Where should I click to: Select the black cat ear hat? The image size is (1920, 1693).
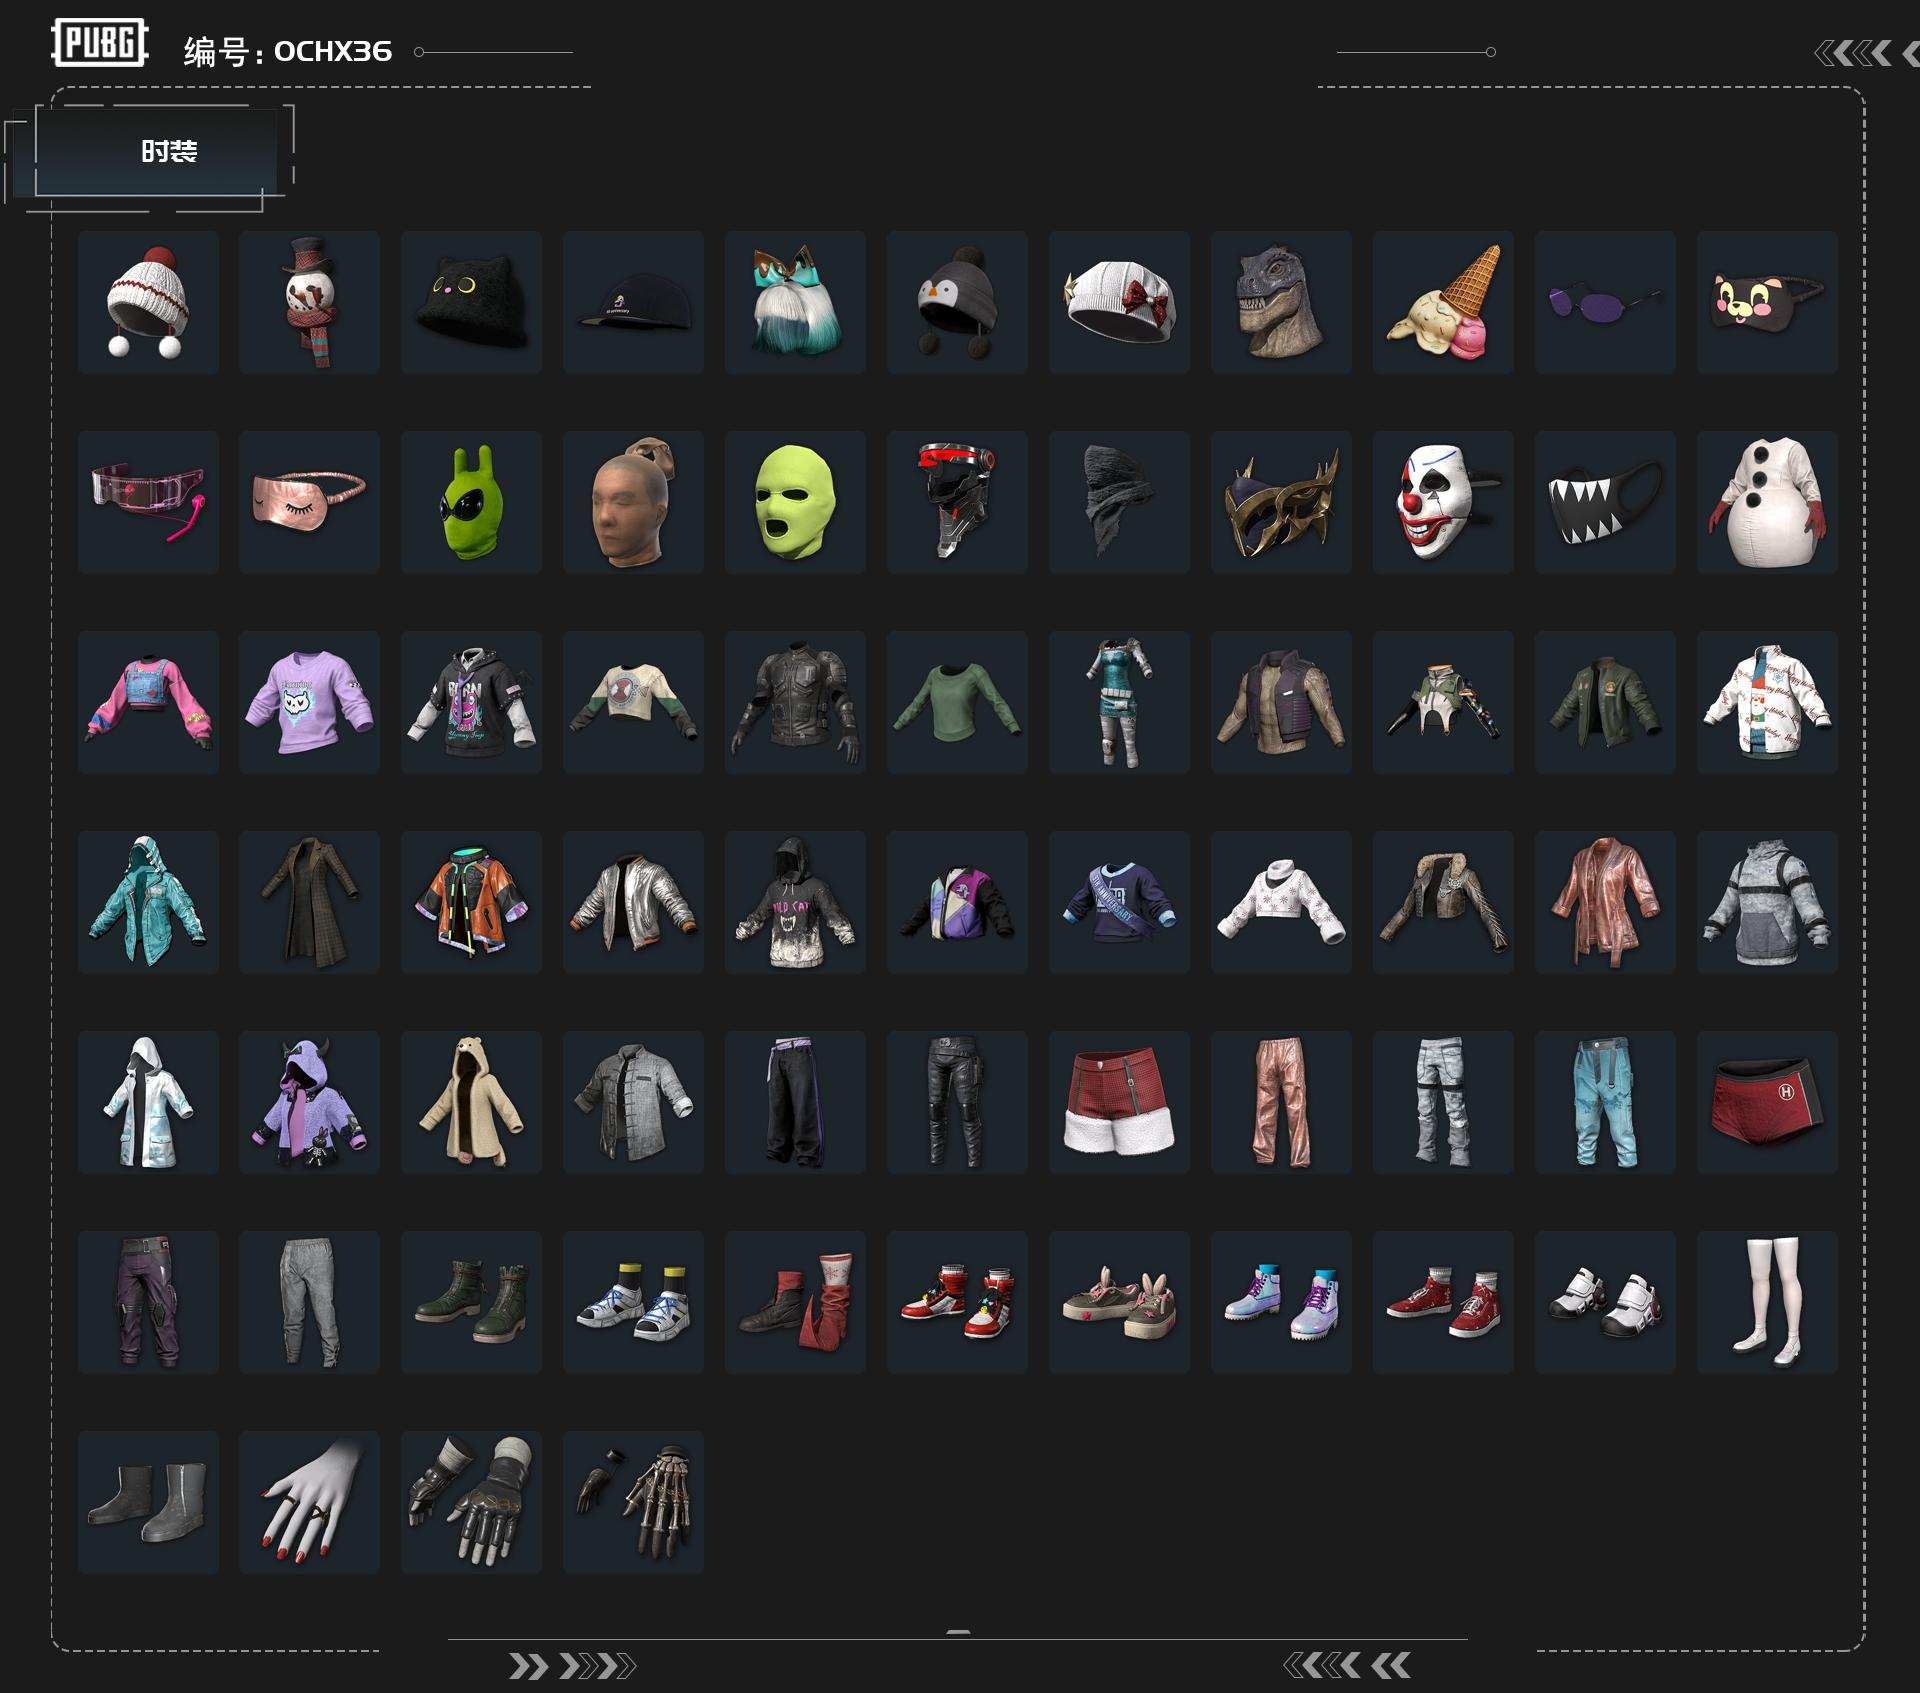(471, 302)
